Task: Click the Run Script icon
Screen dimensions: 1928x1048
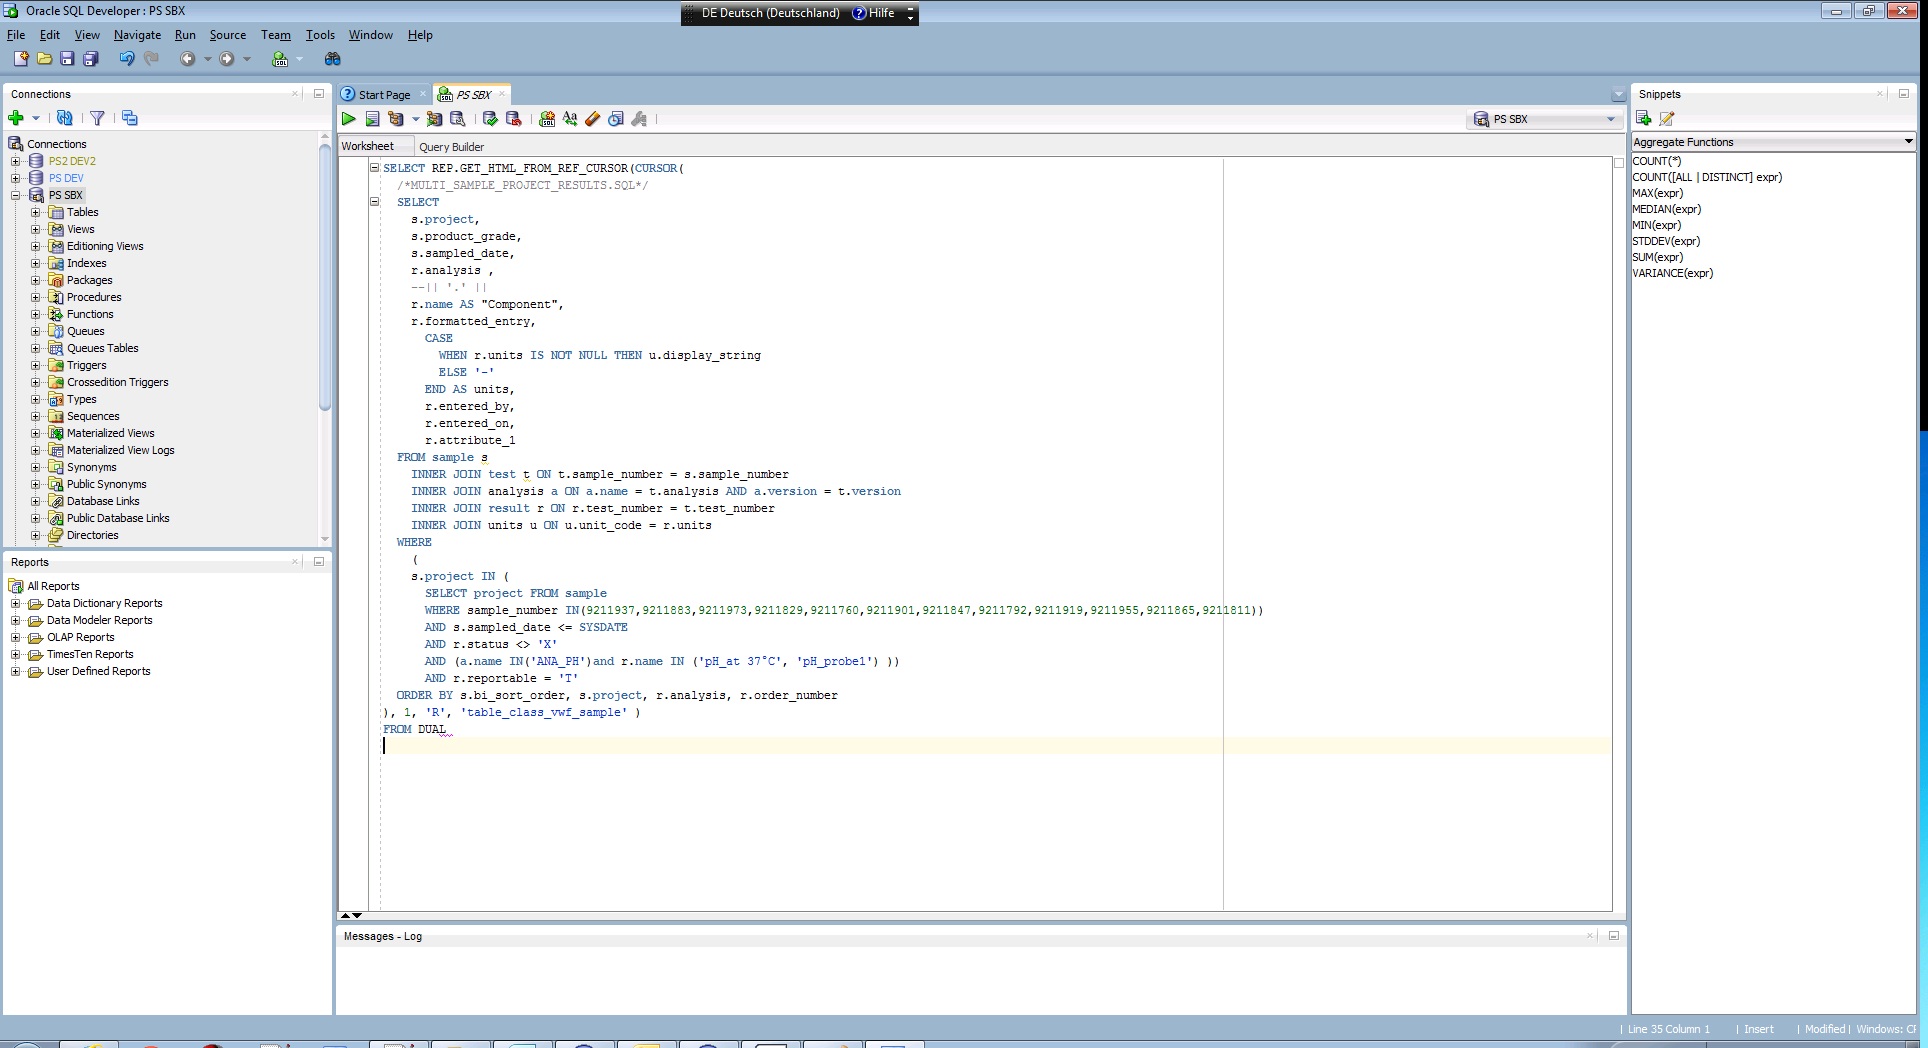Action: coord(372,119)
